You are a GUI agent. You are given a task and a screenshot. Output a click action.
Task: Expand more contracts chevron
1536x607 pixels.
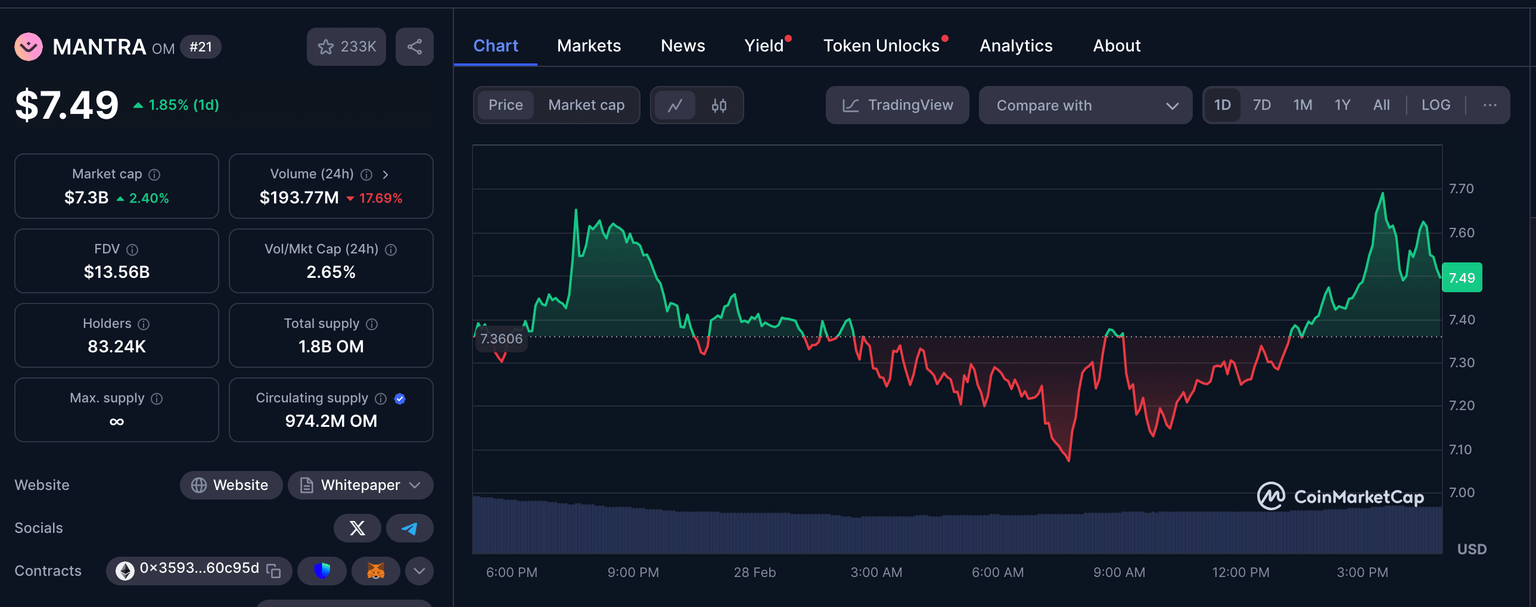pyautogui.click(x=419, y=571)
